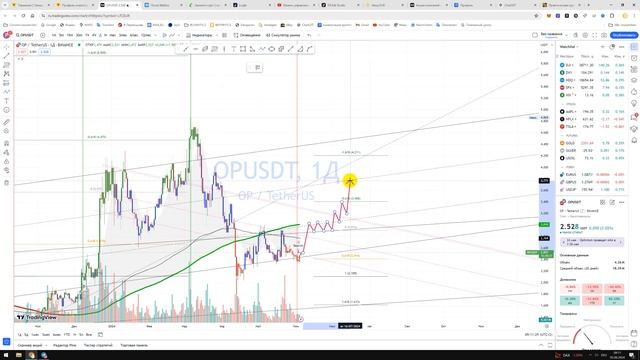Open the ideas lightbulb icon in right sidebar
This screenshot has width=640, height=360.
pos(634,103)
